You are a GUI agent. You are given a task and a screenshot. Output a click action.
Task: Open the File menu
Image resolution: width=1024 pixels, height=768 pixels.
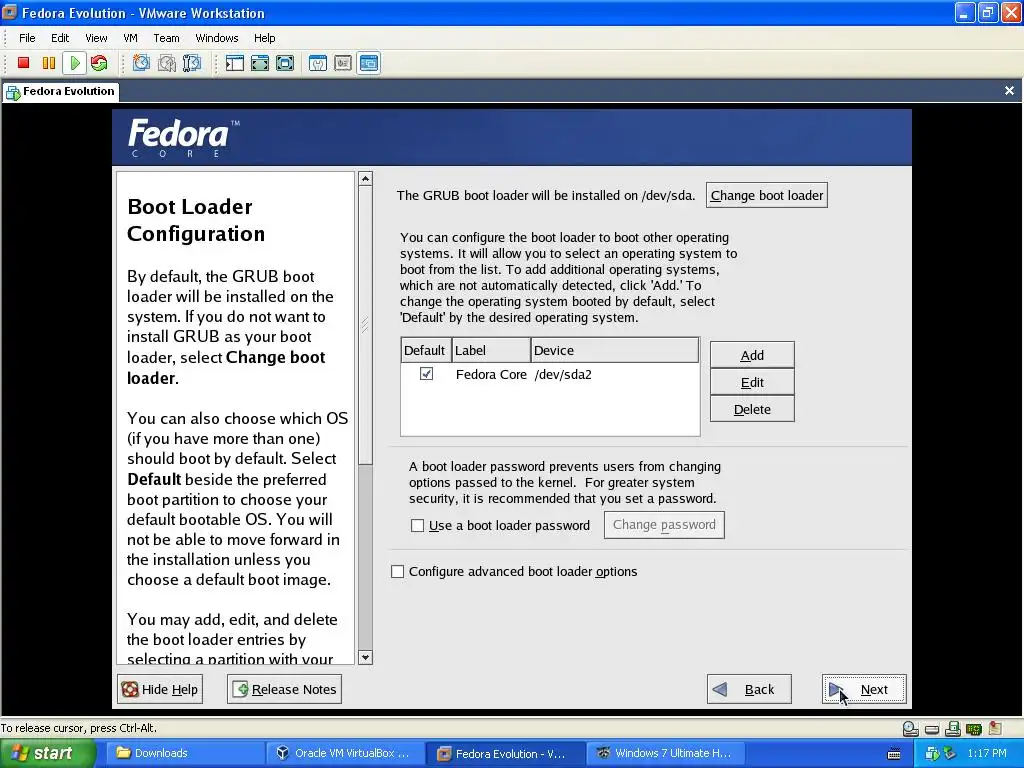(x=27, y=38)
